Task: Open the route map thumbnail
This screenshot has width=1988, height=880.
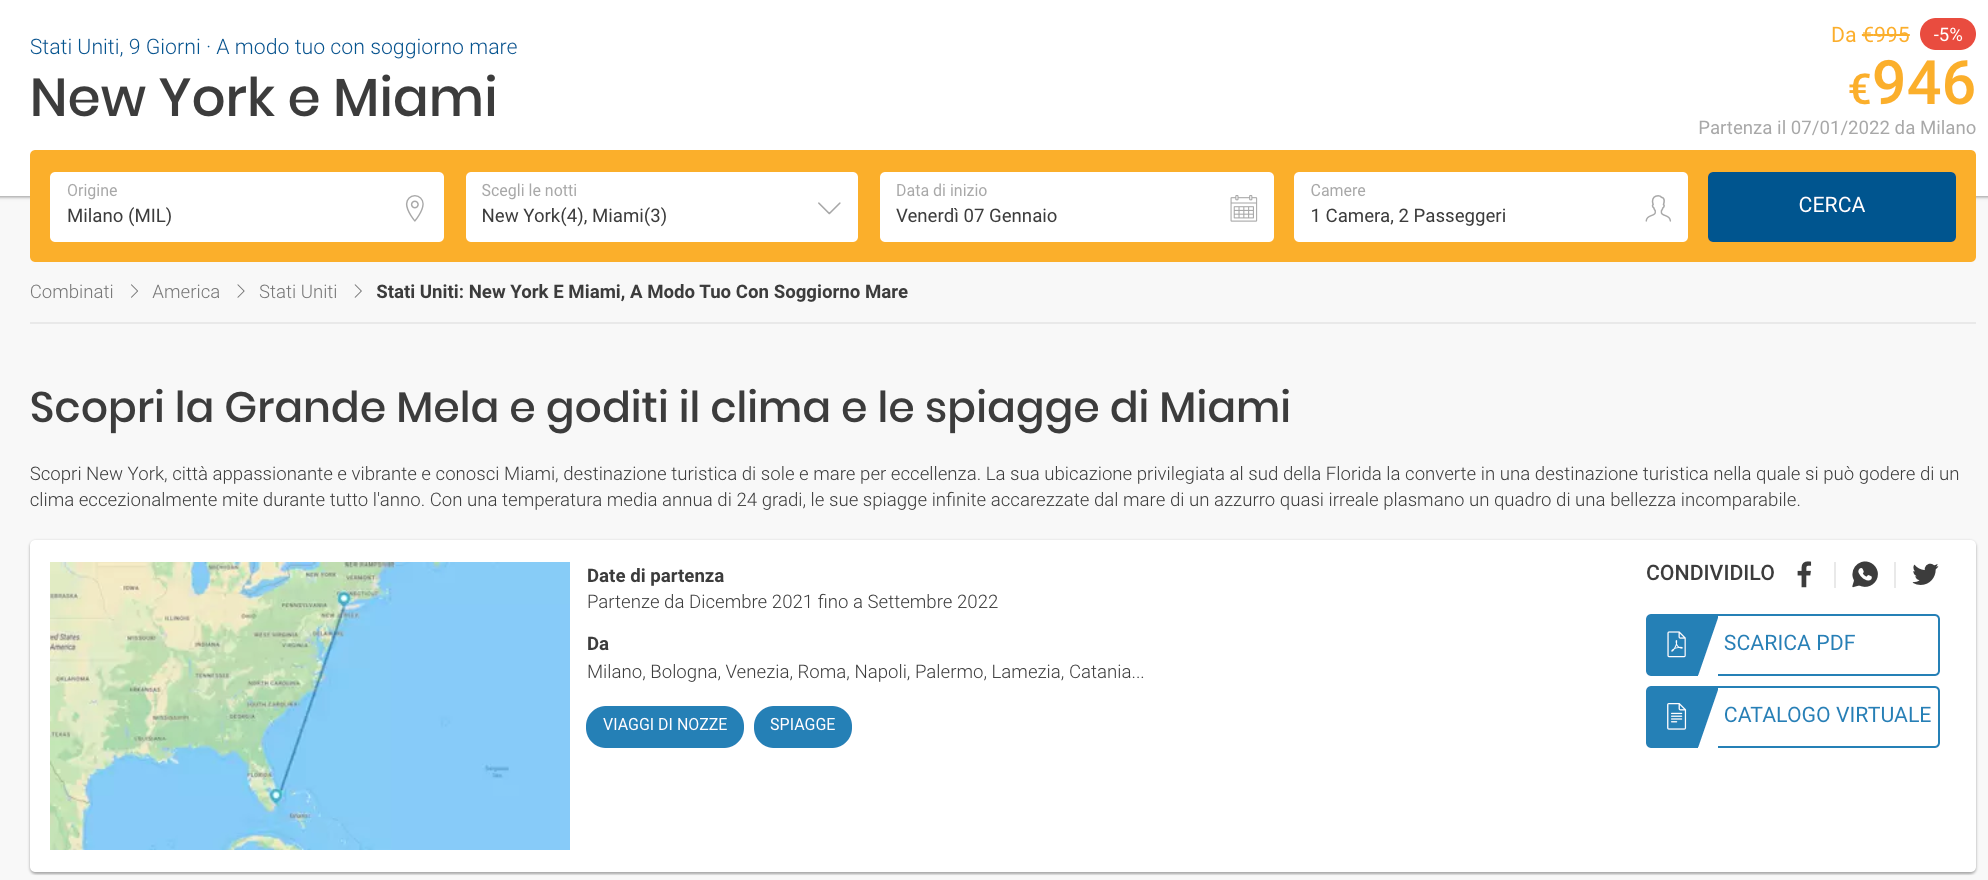Action: pos(310,706)
